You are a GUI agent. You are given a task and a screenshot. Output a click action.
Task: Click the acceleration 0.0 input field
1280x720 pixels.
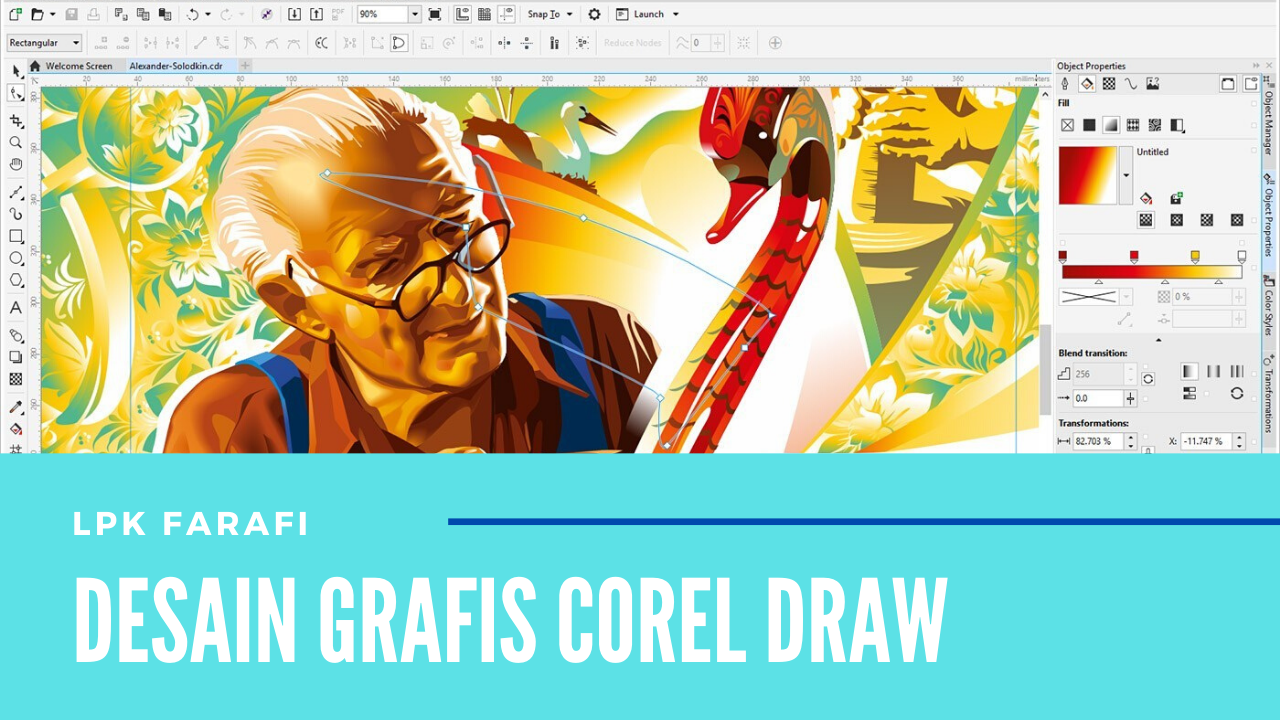tap(1097, 398)
